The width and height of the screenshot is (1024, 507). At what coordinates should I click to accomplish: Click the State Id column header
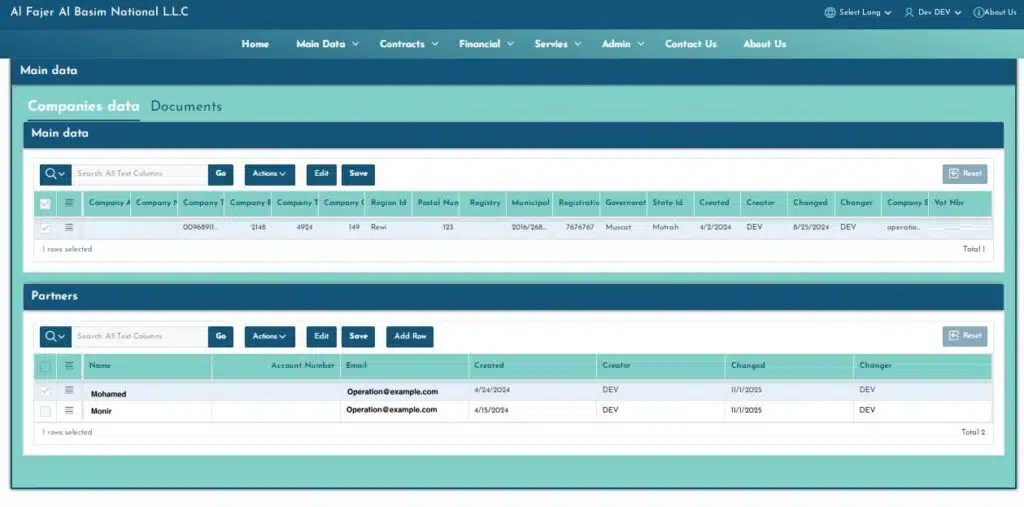670,203
